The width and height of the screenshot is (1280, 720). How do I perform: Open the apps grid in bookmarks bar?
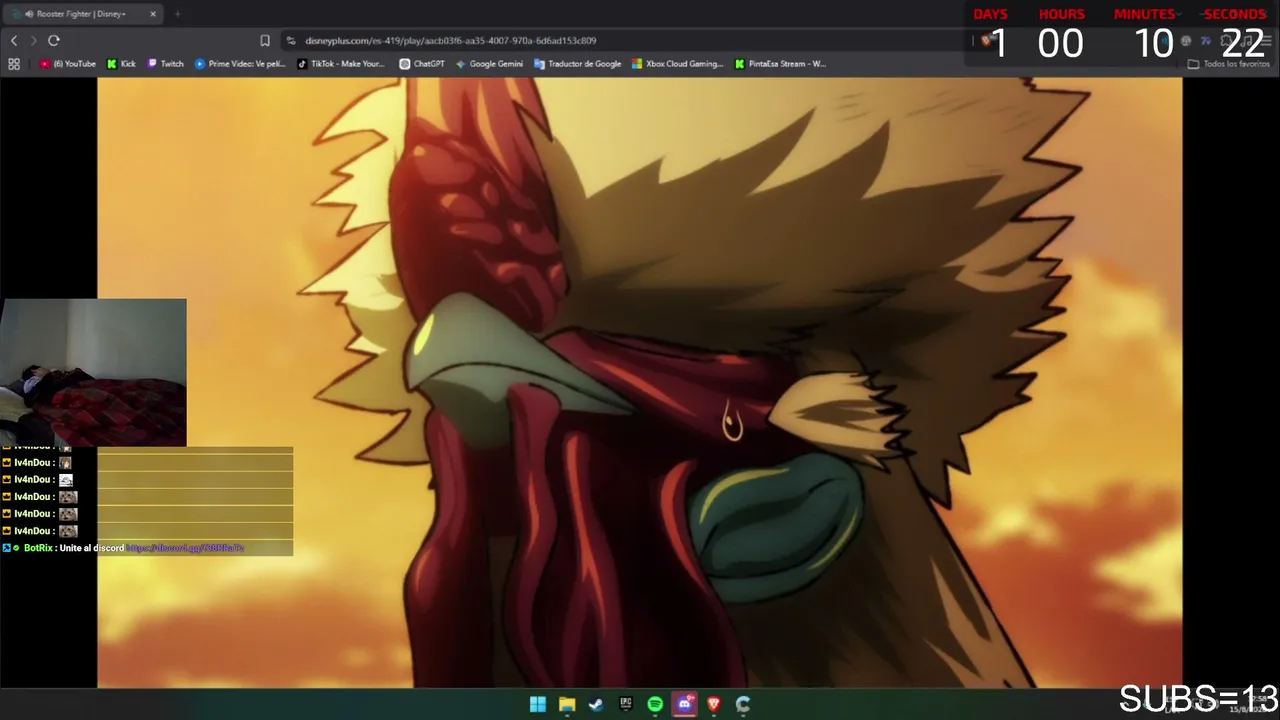tap(14, 64)
